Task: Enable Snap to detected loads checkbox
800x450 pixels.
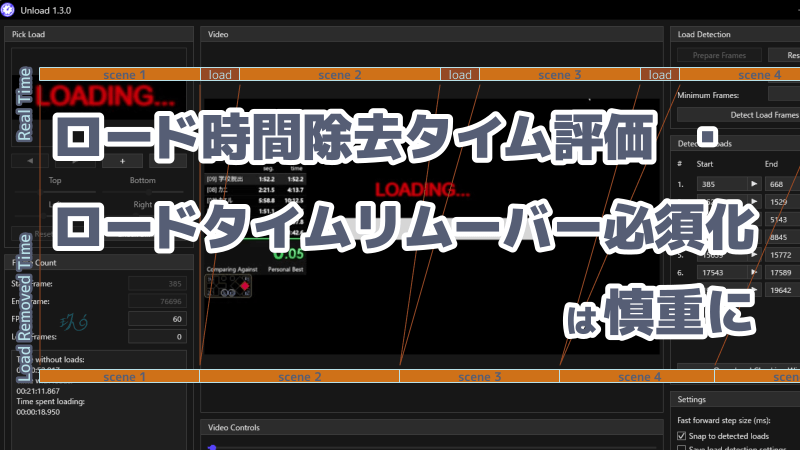Action: [x=681, y=437]
